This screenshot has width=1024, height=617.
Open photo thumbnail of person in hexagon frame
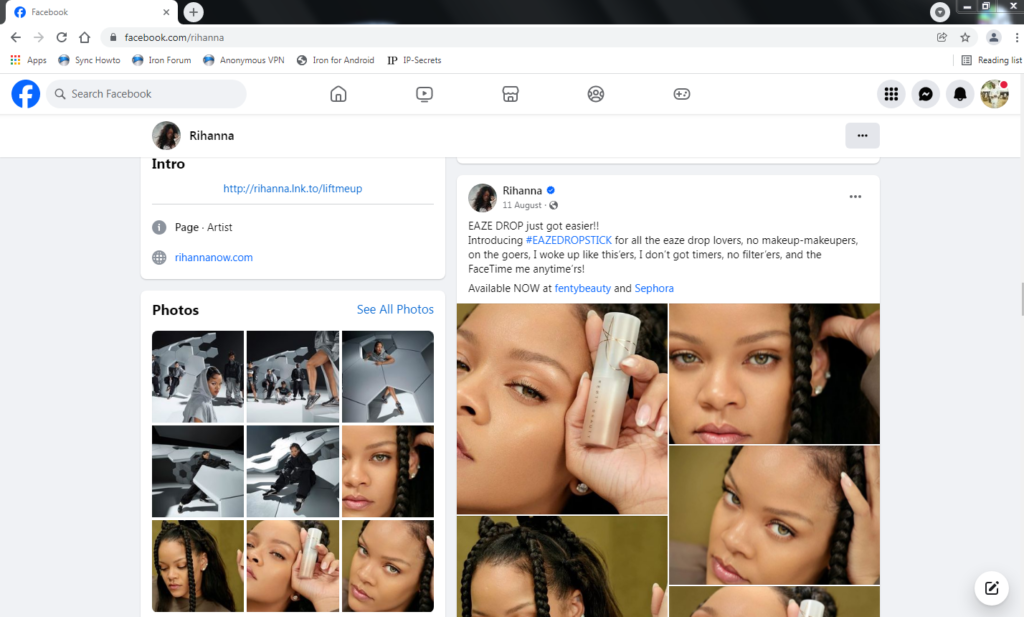[x=388, y=377]
